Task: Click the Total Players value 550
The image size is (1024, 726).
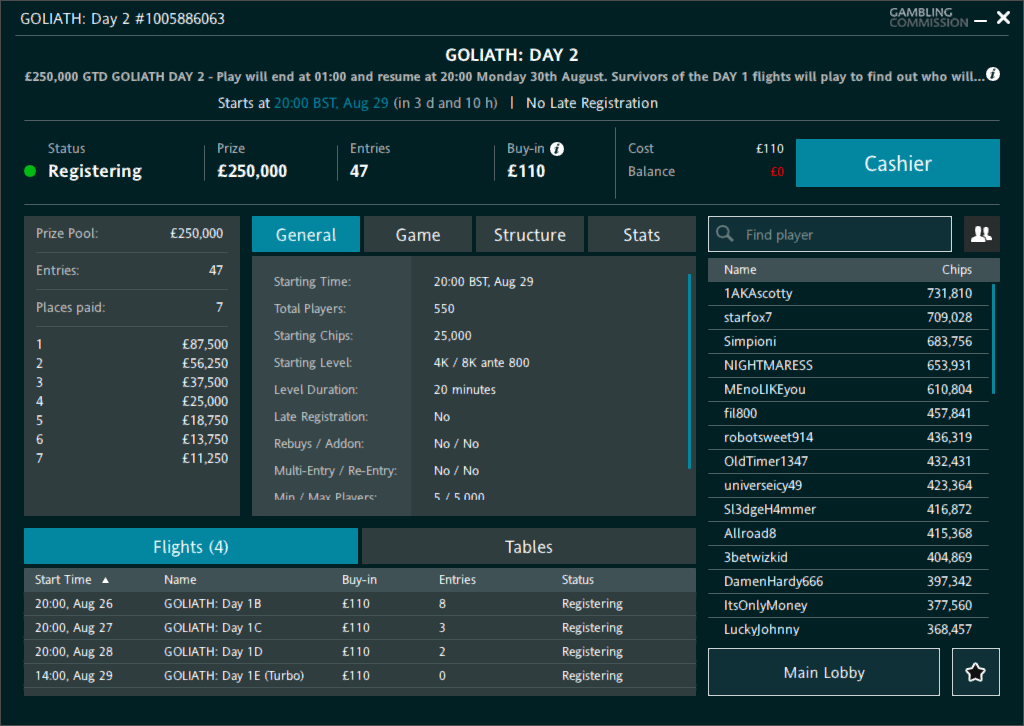Action: 444,309
